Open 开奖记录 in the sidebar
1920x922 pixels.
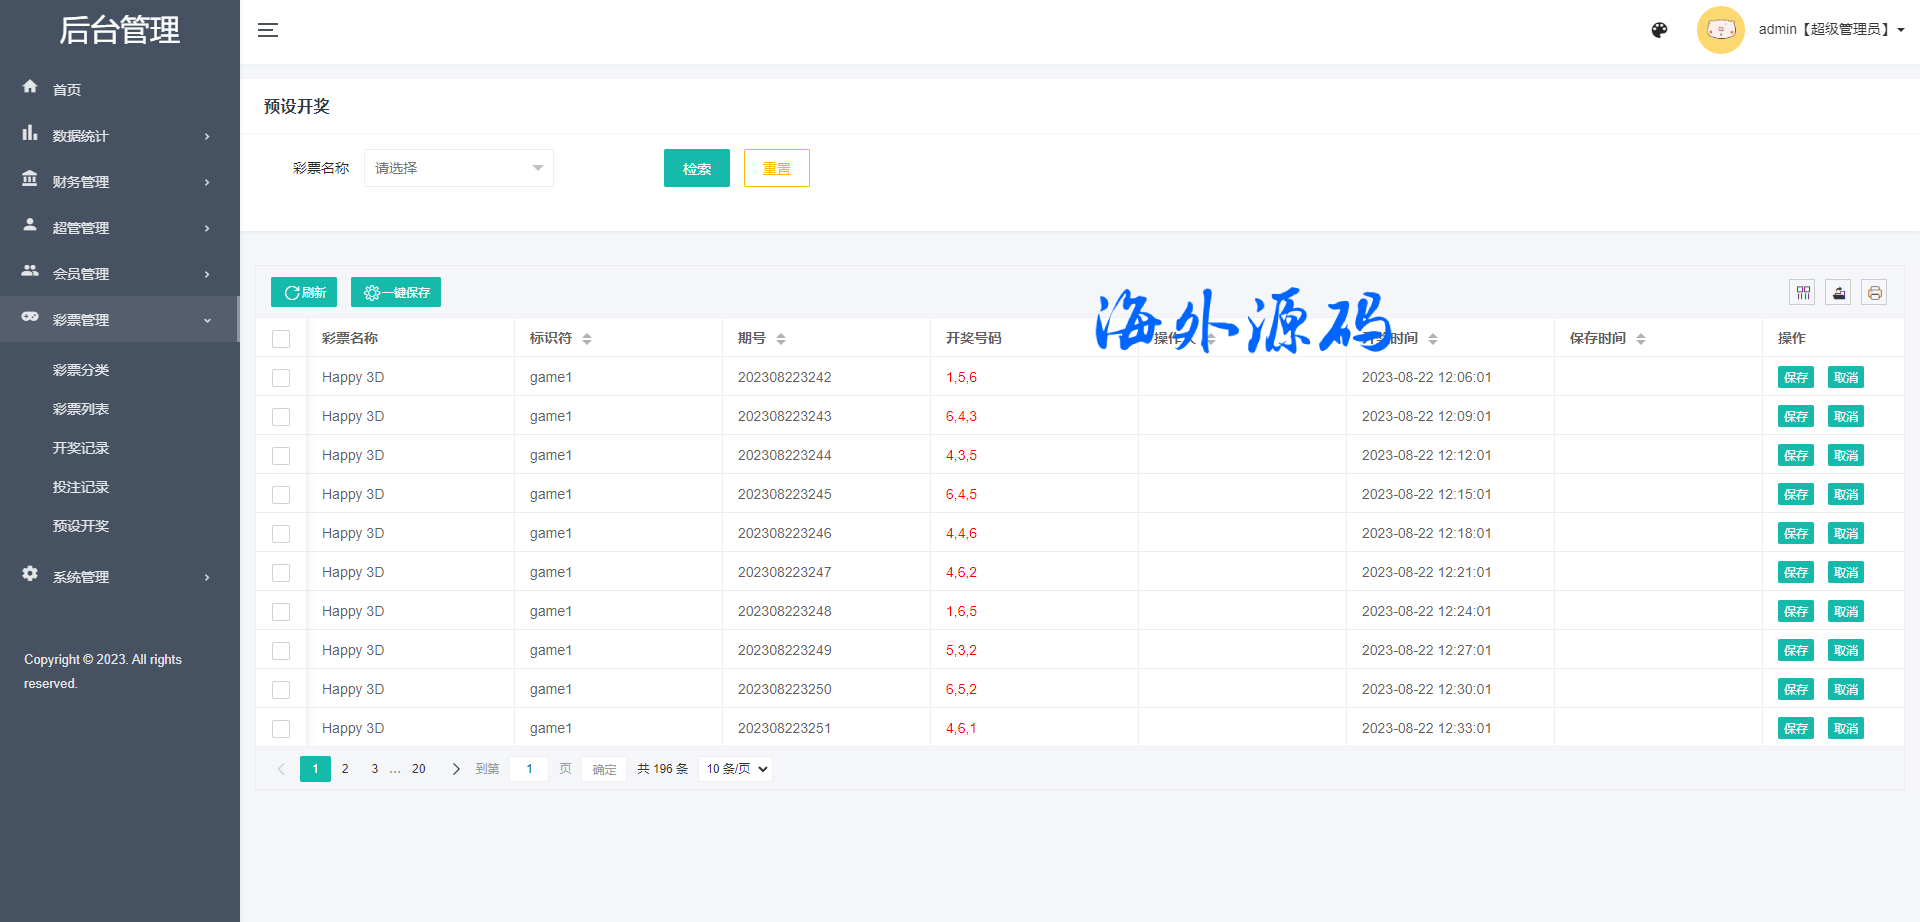81,448
